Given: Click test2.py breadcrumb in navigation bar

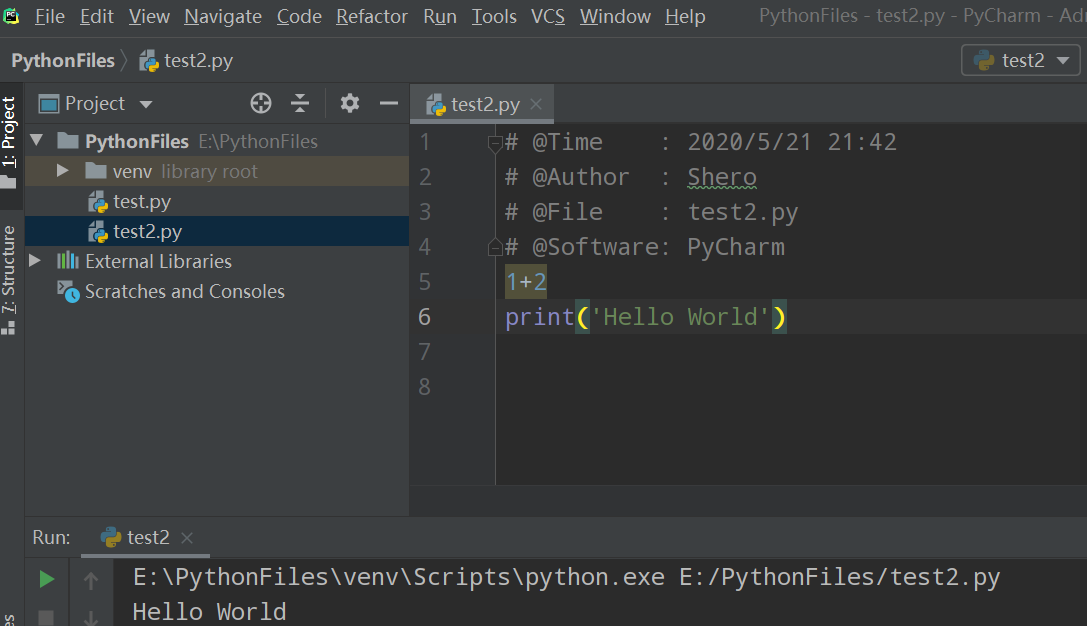Looking at the screenshot, I should (x=186, y=61).
